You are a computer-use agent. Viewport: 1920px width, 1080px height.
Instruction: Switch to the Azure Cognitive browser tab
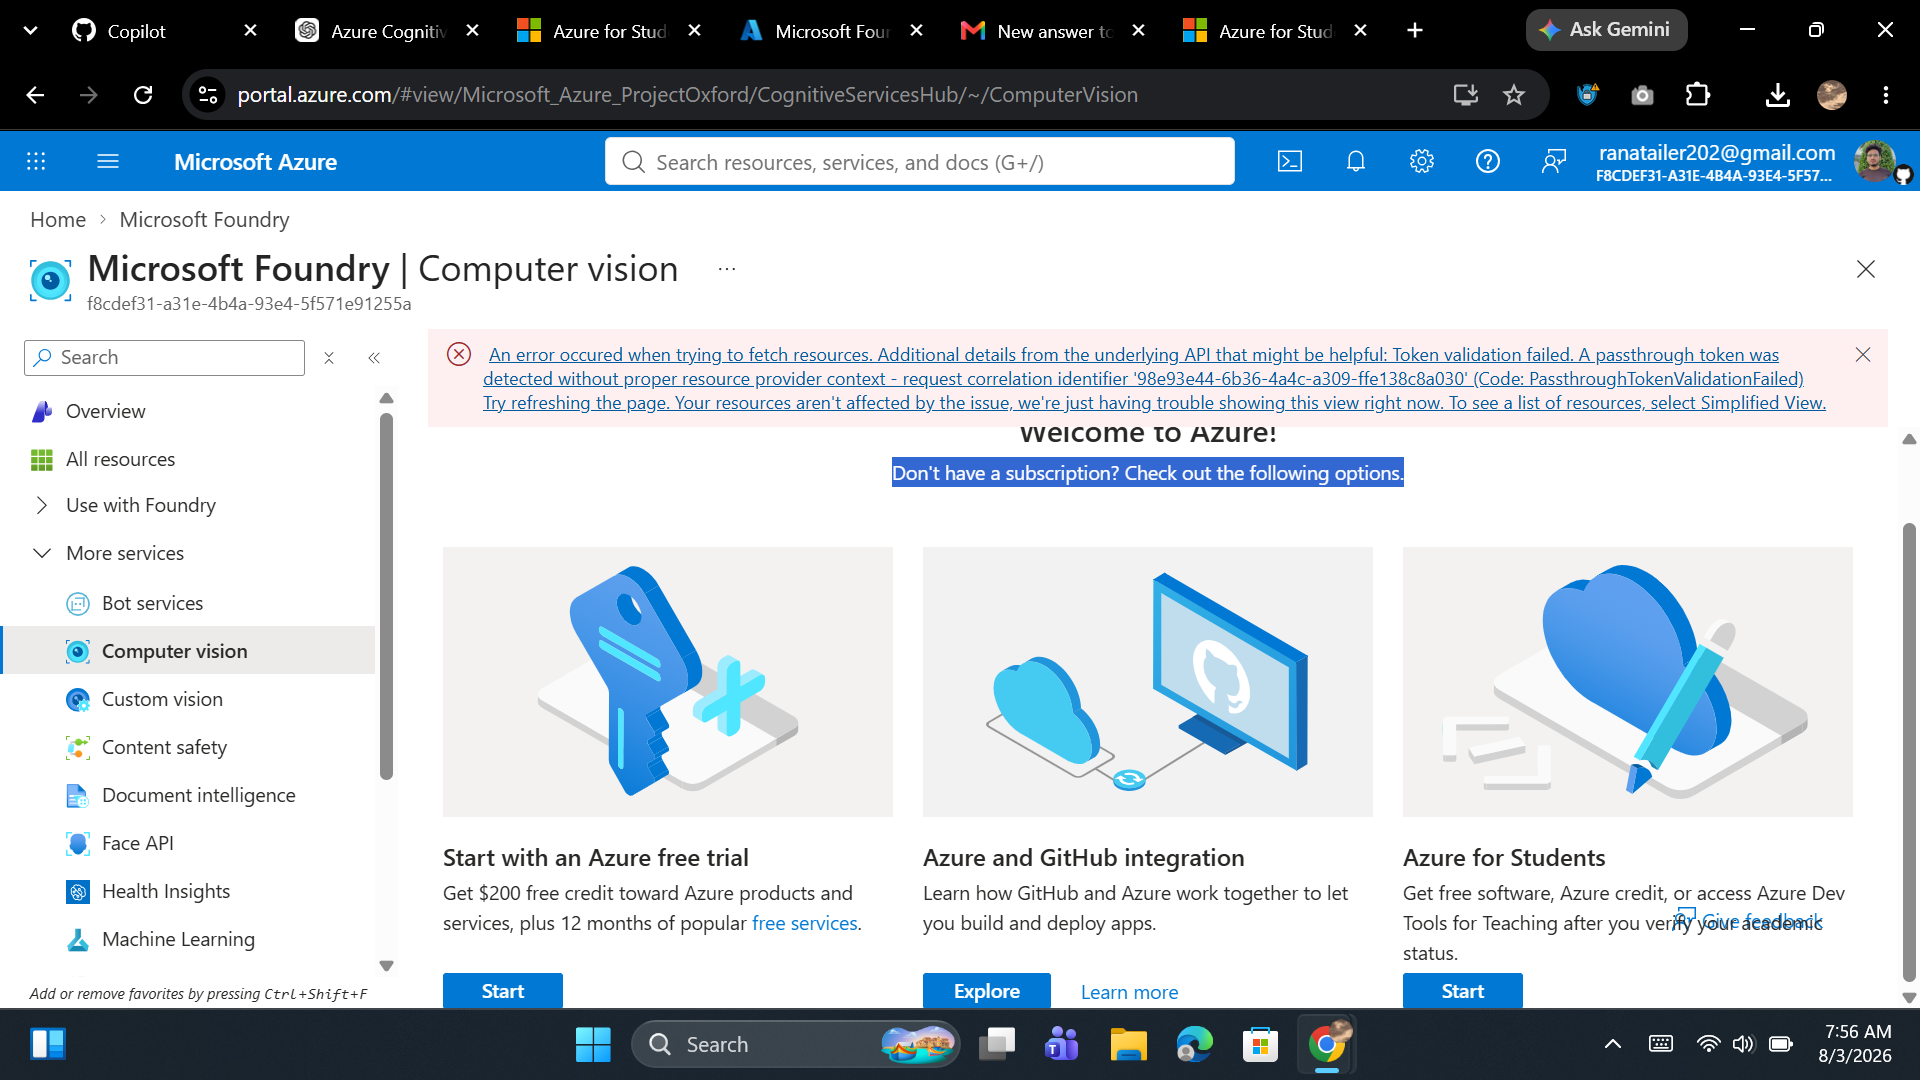tap(388, 31)
